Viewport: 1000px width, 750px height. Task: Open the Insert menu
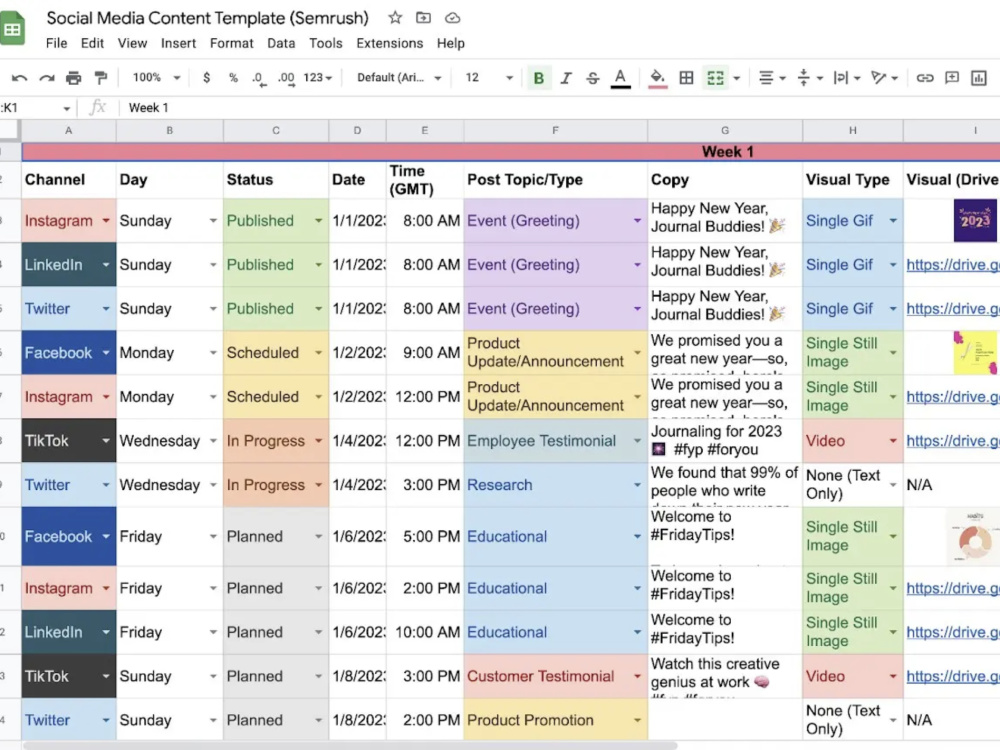tap(179, 43)
